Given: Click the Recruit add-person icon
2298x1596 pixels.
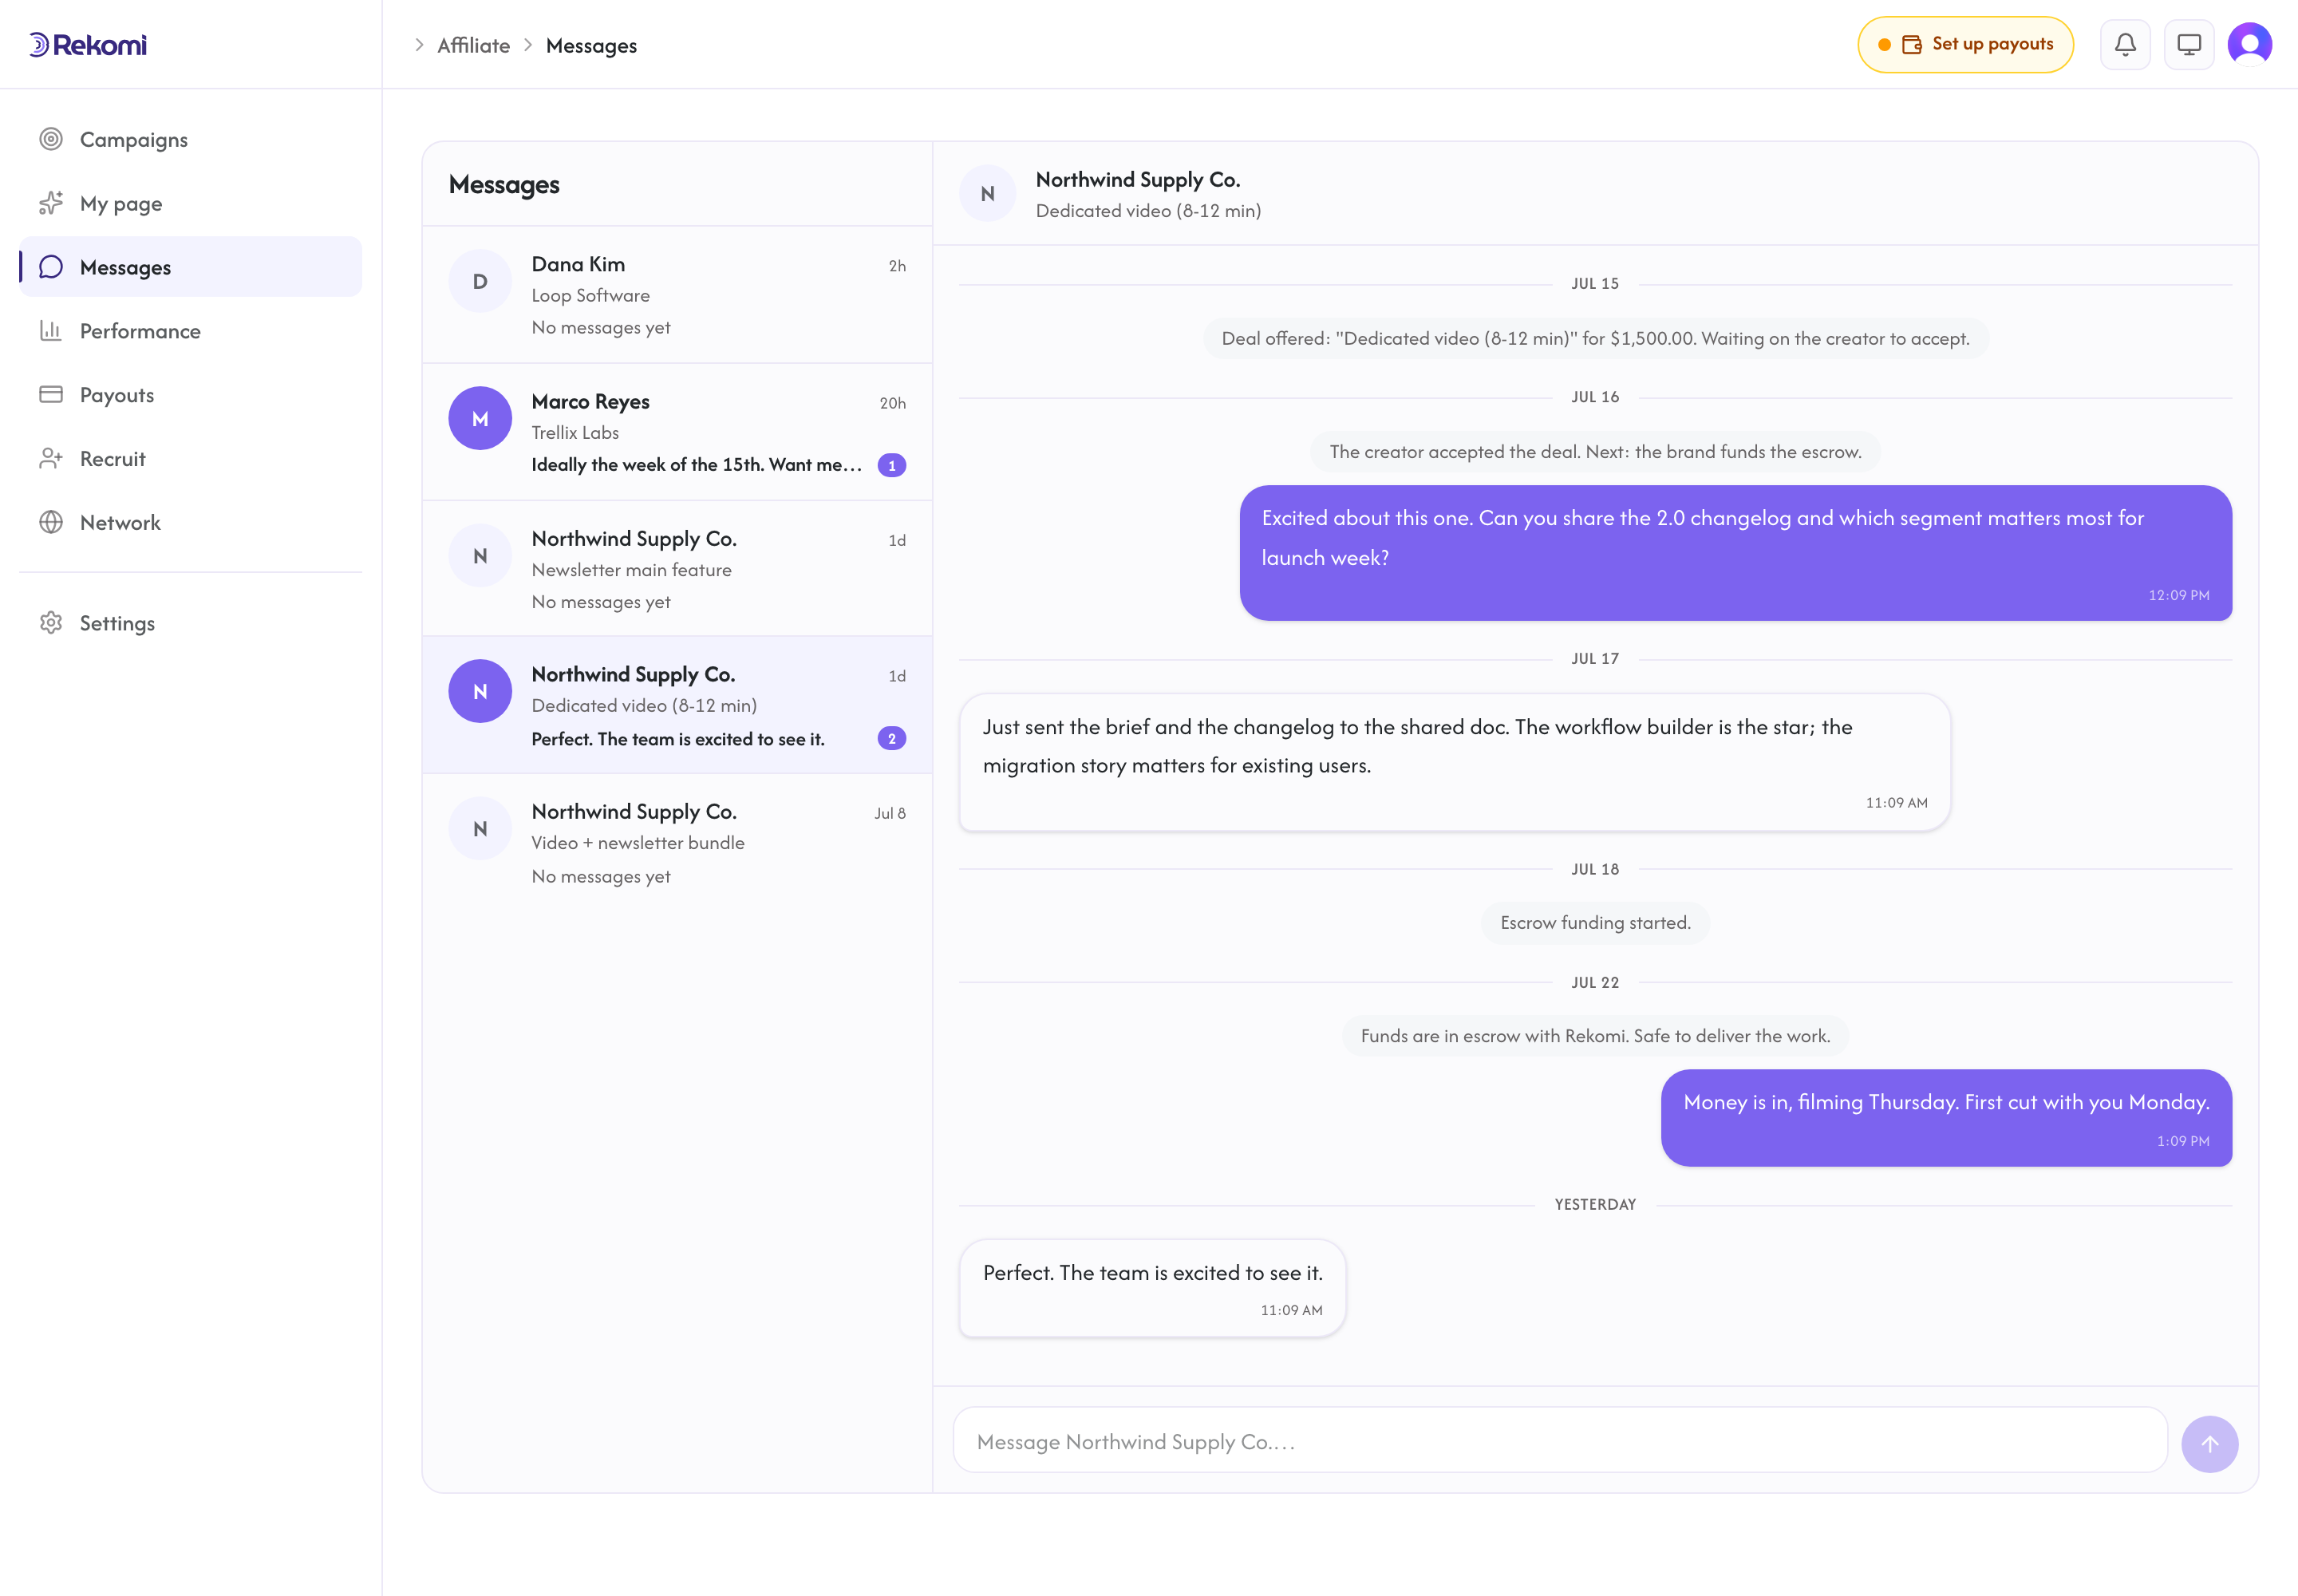Looking at the screenshot, I should pos(51,458).
